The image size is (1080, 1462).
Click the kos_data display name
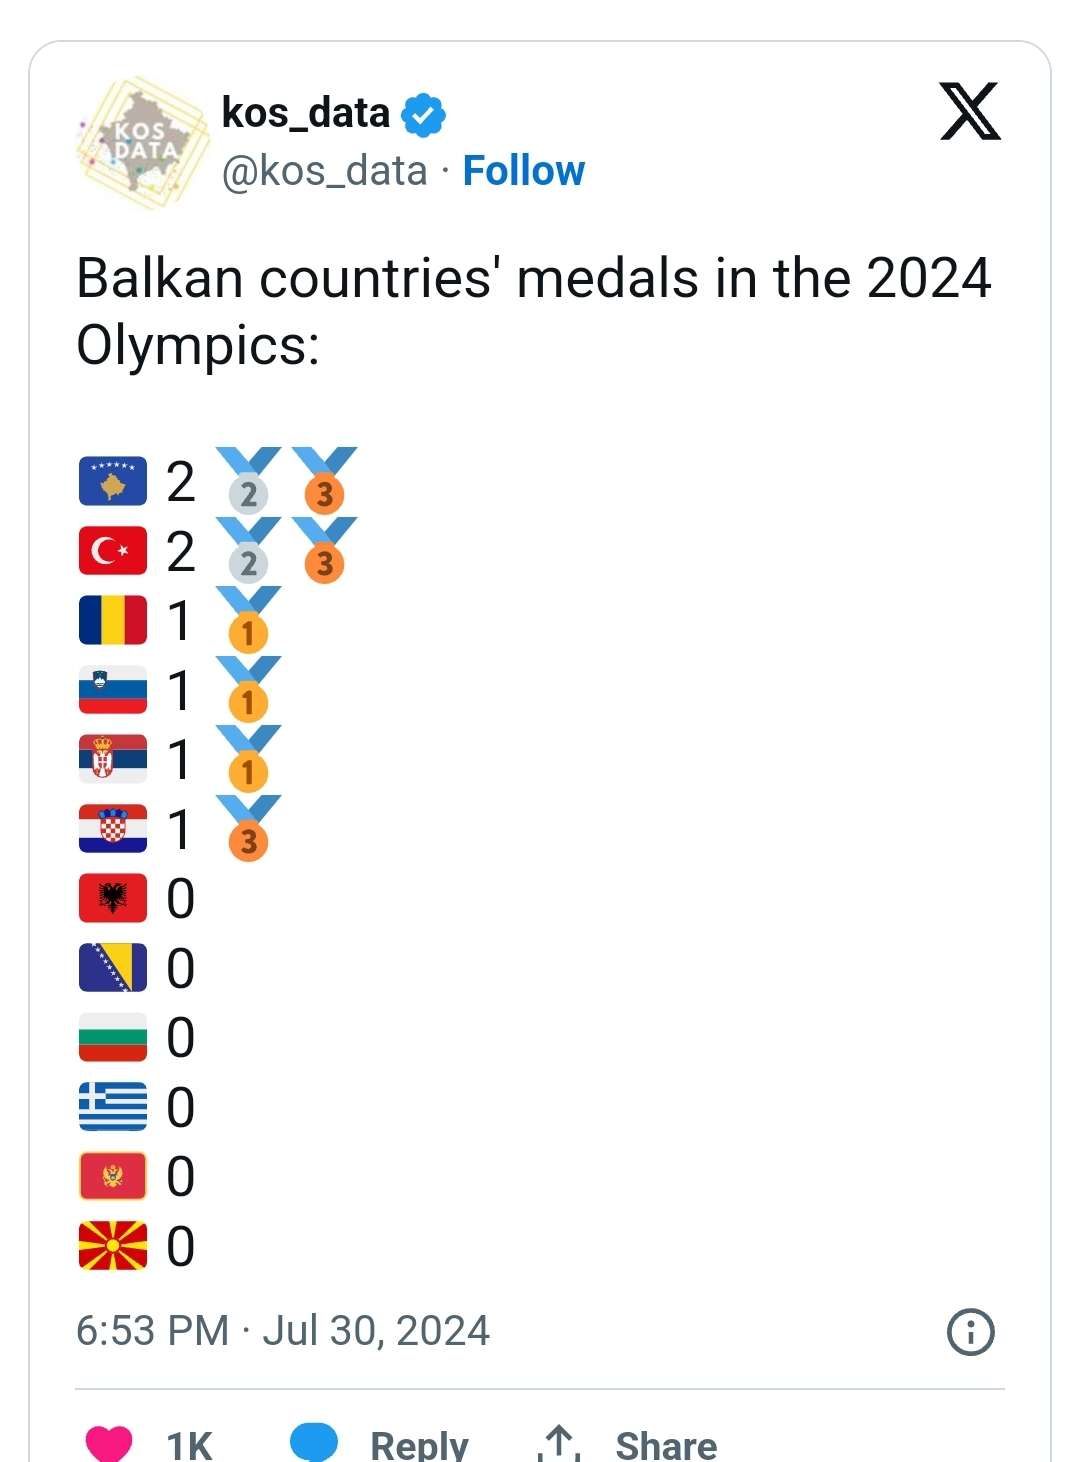pyautogui.click(x=306, y=113)
